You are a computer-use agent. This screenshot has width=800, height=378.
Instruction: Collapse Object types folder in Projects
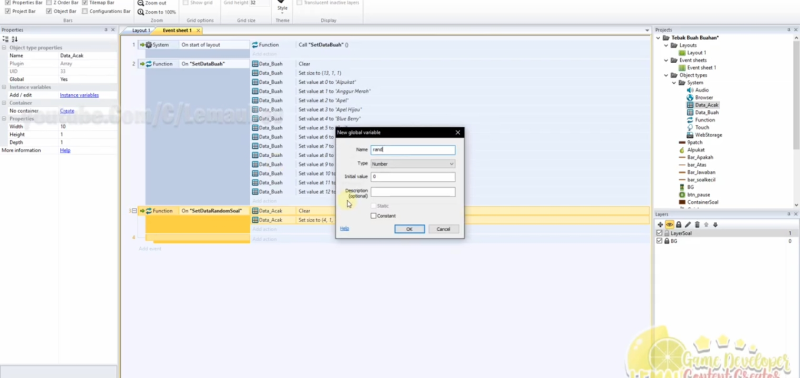pyautogui.click(x=666, y=75)
